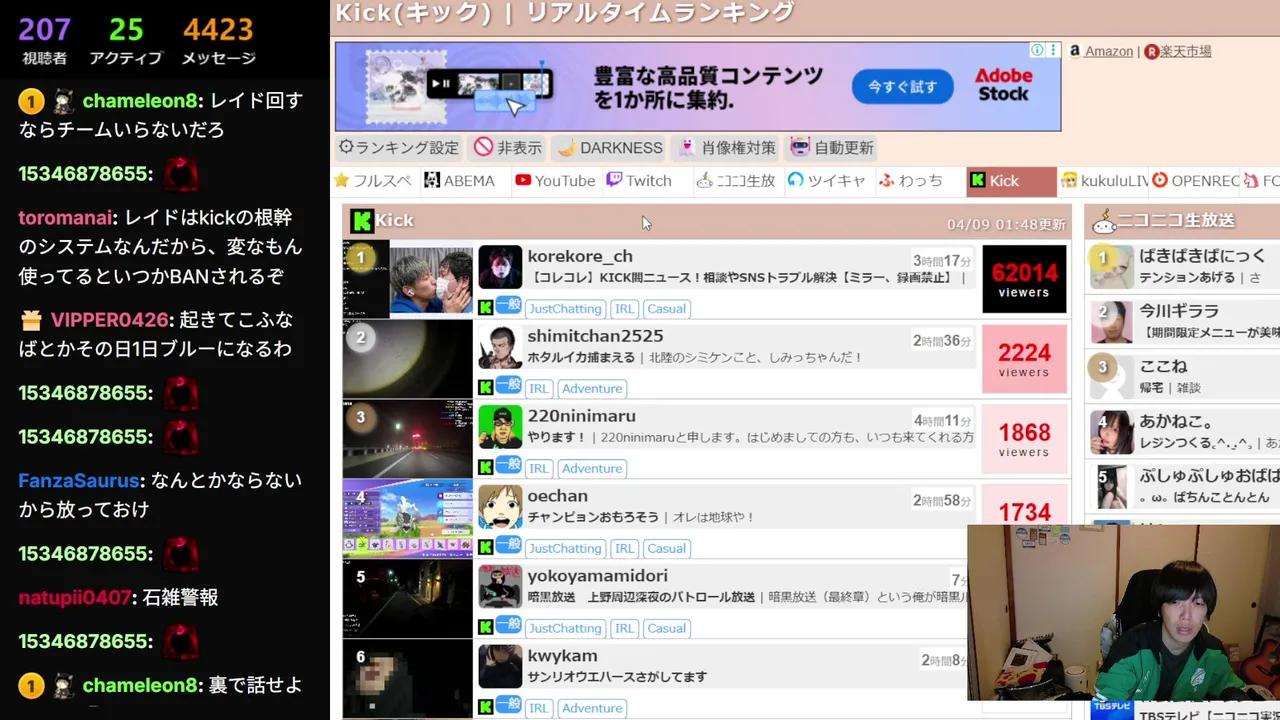Click the ad info icon
Viewport: 1280px width, 720px height.
point(1037,50)
